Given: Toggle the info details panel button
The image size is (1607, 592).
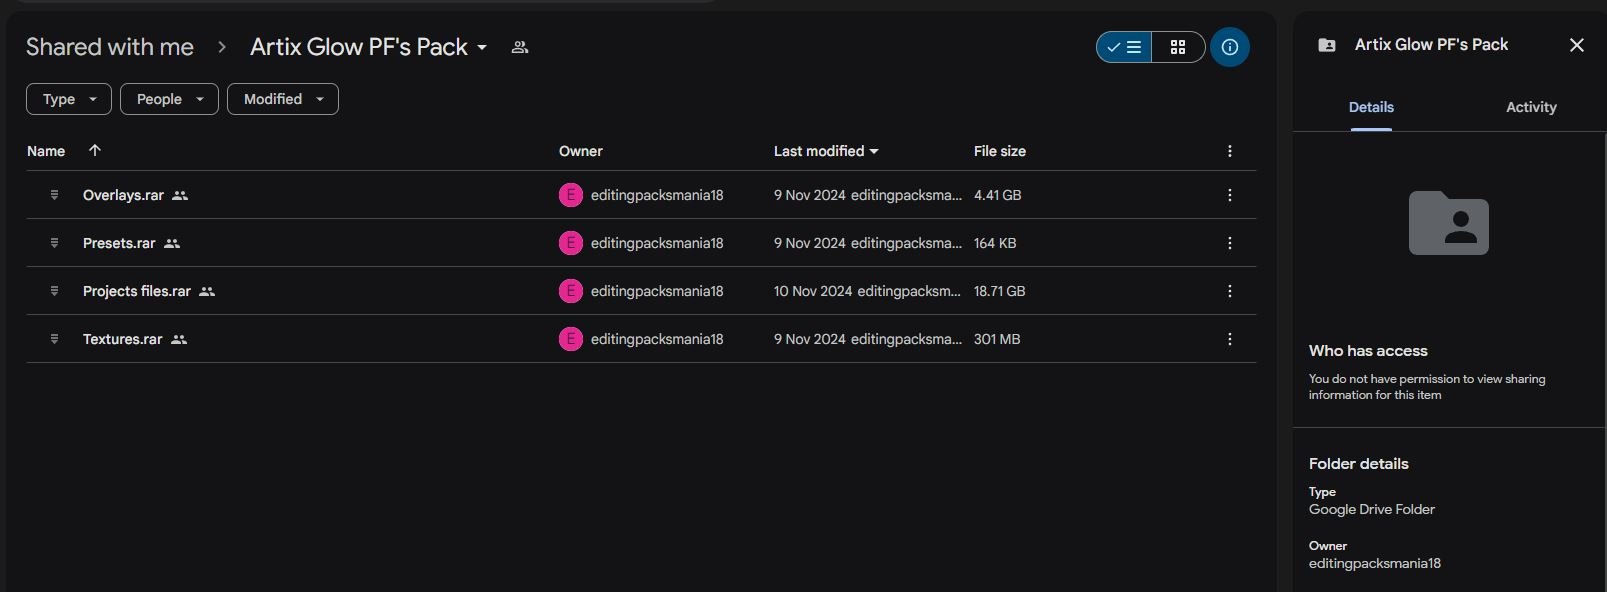Looking at the screenshot, I should (x=1230, y=47).
